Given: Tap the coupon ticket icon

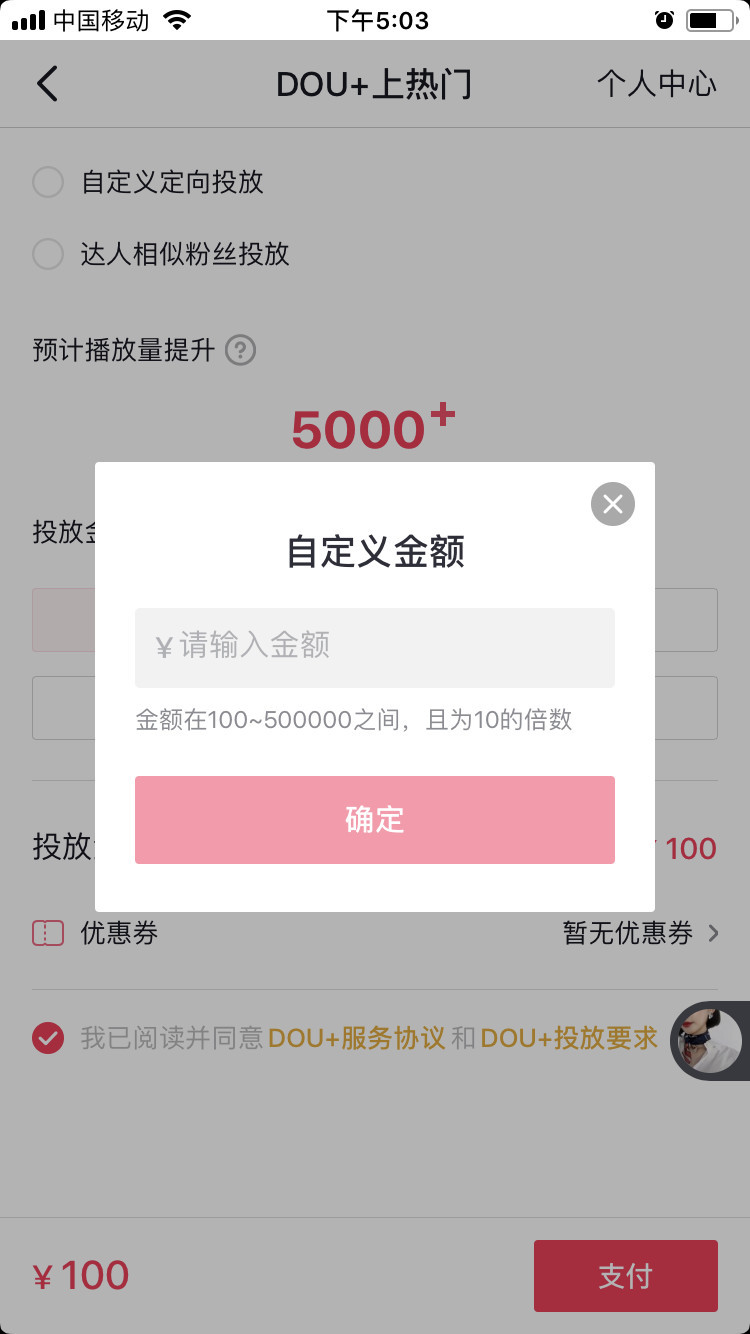Looking at the screenshot, I should click(48, 933).
